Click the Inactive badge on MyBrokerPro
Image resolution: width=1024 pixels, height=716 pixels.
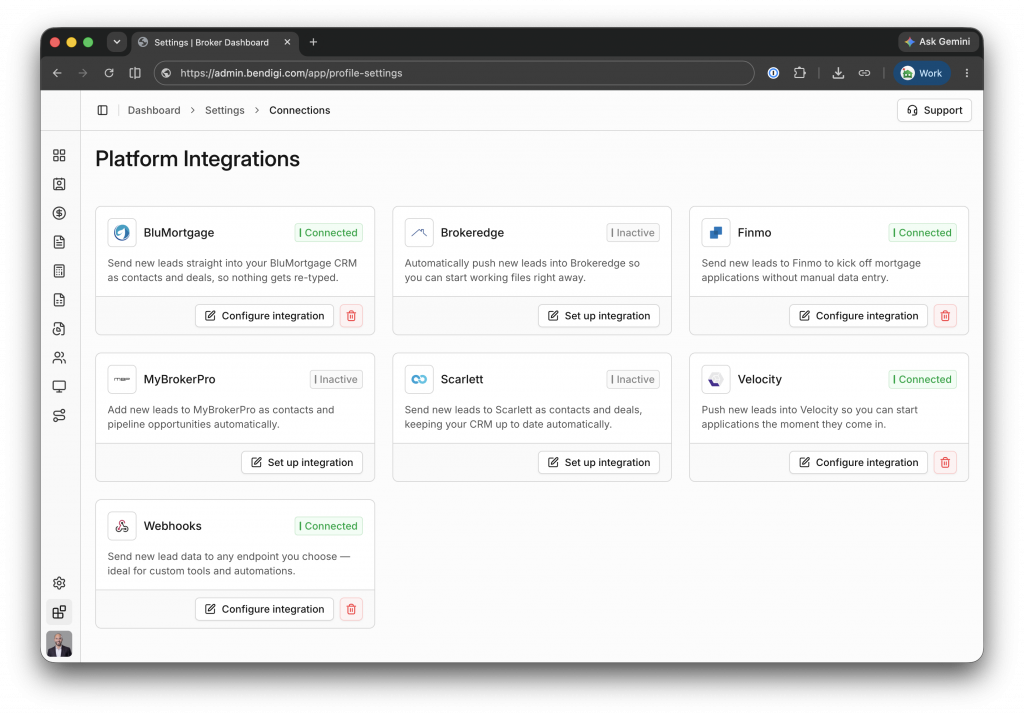coord(336,380)
